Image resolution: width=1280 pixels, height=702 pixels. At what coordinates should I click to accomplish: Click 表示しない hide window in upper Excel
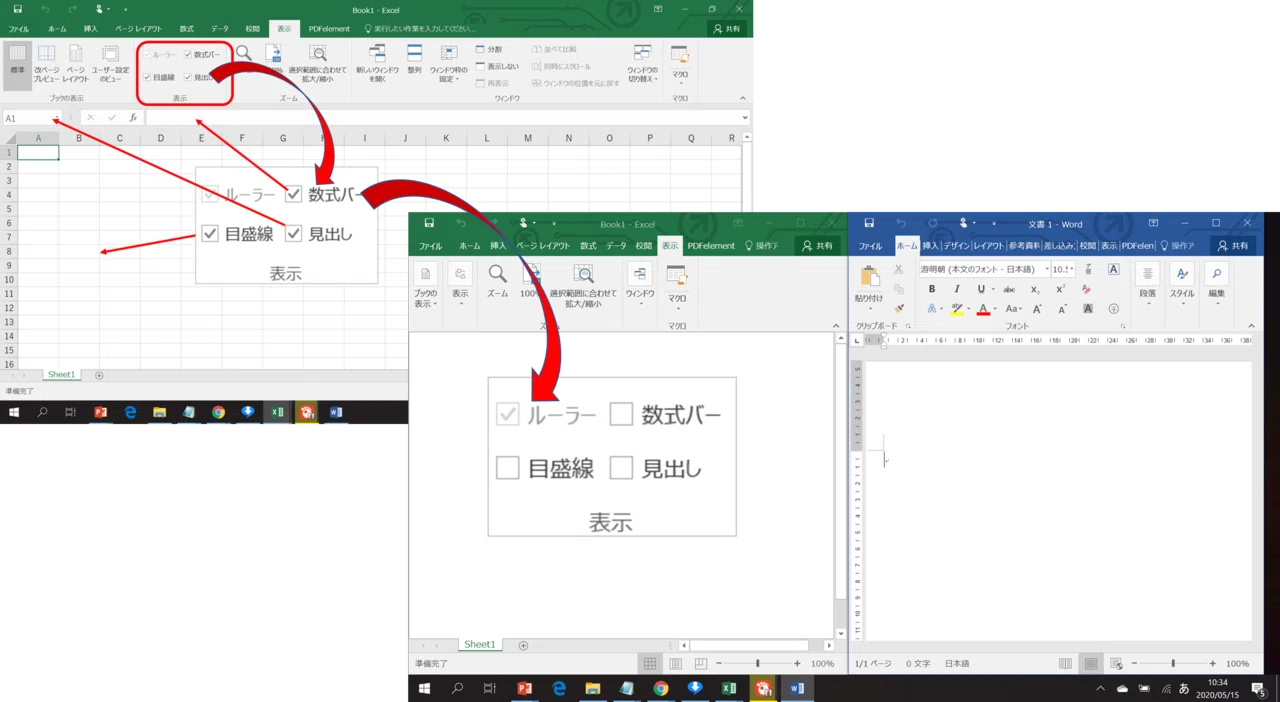tap(497, 66)
